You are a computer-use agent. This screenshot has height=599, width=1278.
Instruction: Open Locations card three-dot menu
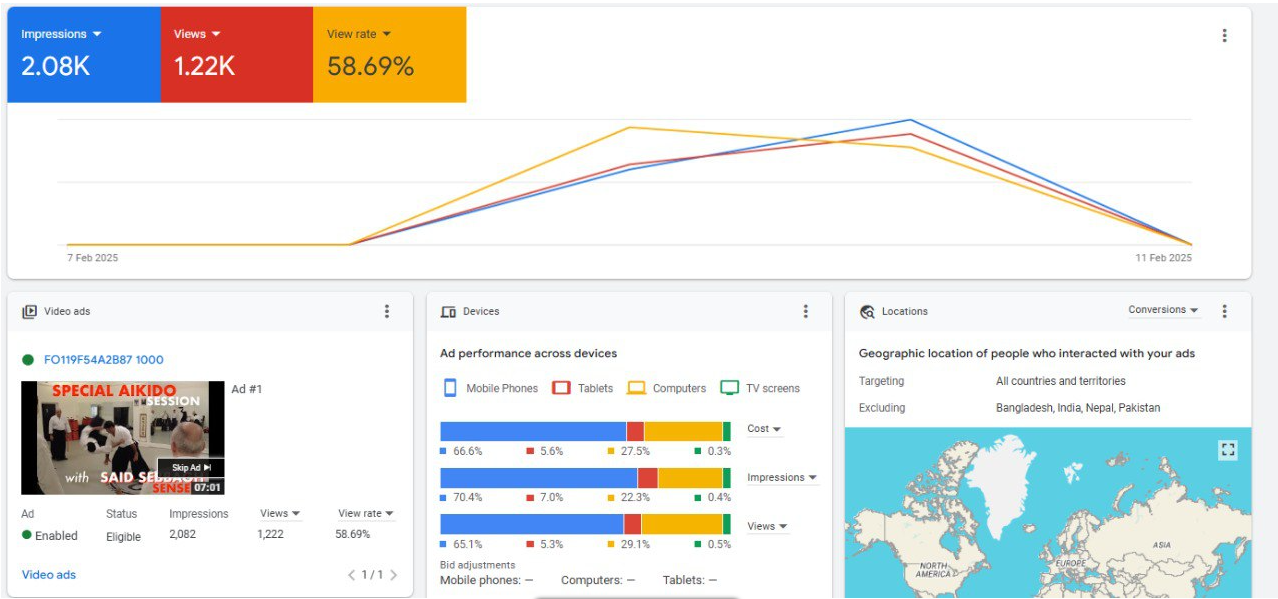(x=1224, y=311)
